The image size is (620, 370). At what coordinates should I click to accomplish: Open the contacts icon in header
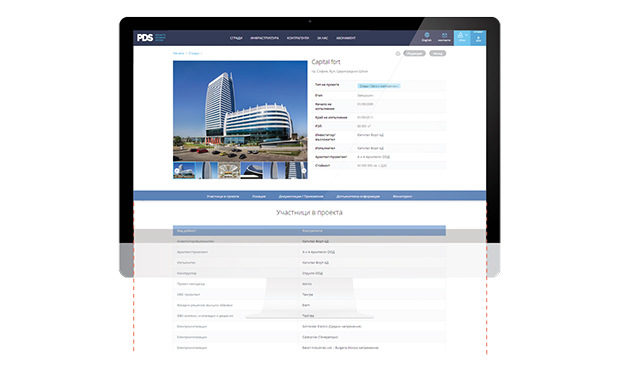click(x=444, y=36)
